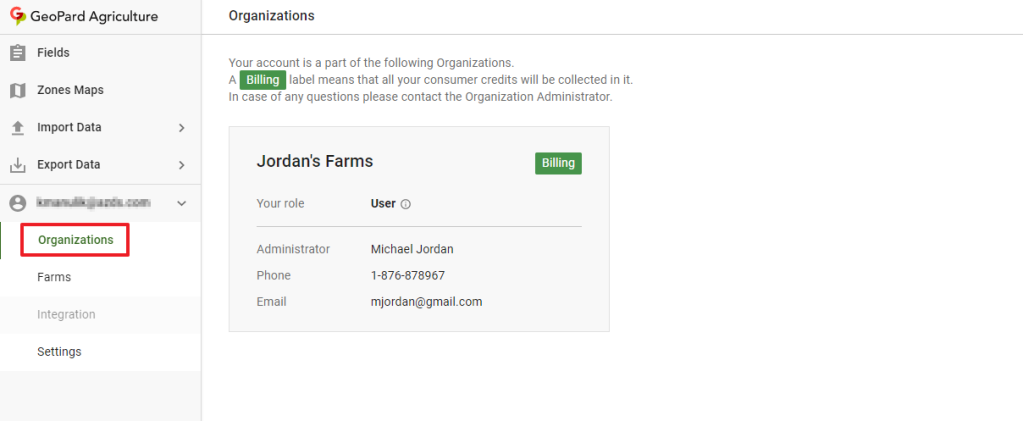Screen dimensions: 1023x421
Task: Expand the Export Data submenu arrow
Action: pos(181,165)
